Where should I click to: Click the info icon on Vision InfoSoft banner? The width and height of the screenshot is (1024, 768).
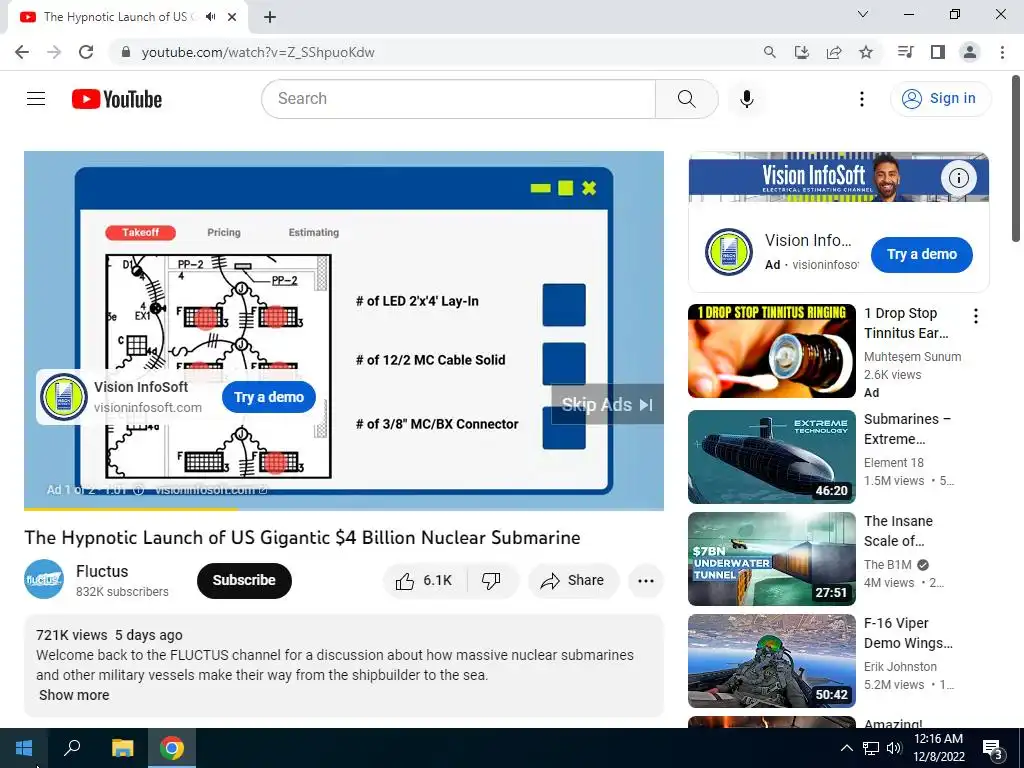958,178
